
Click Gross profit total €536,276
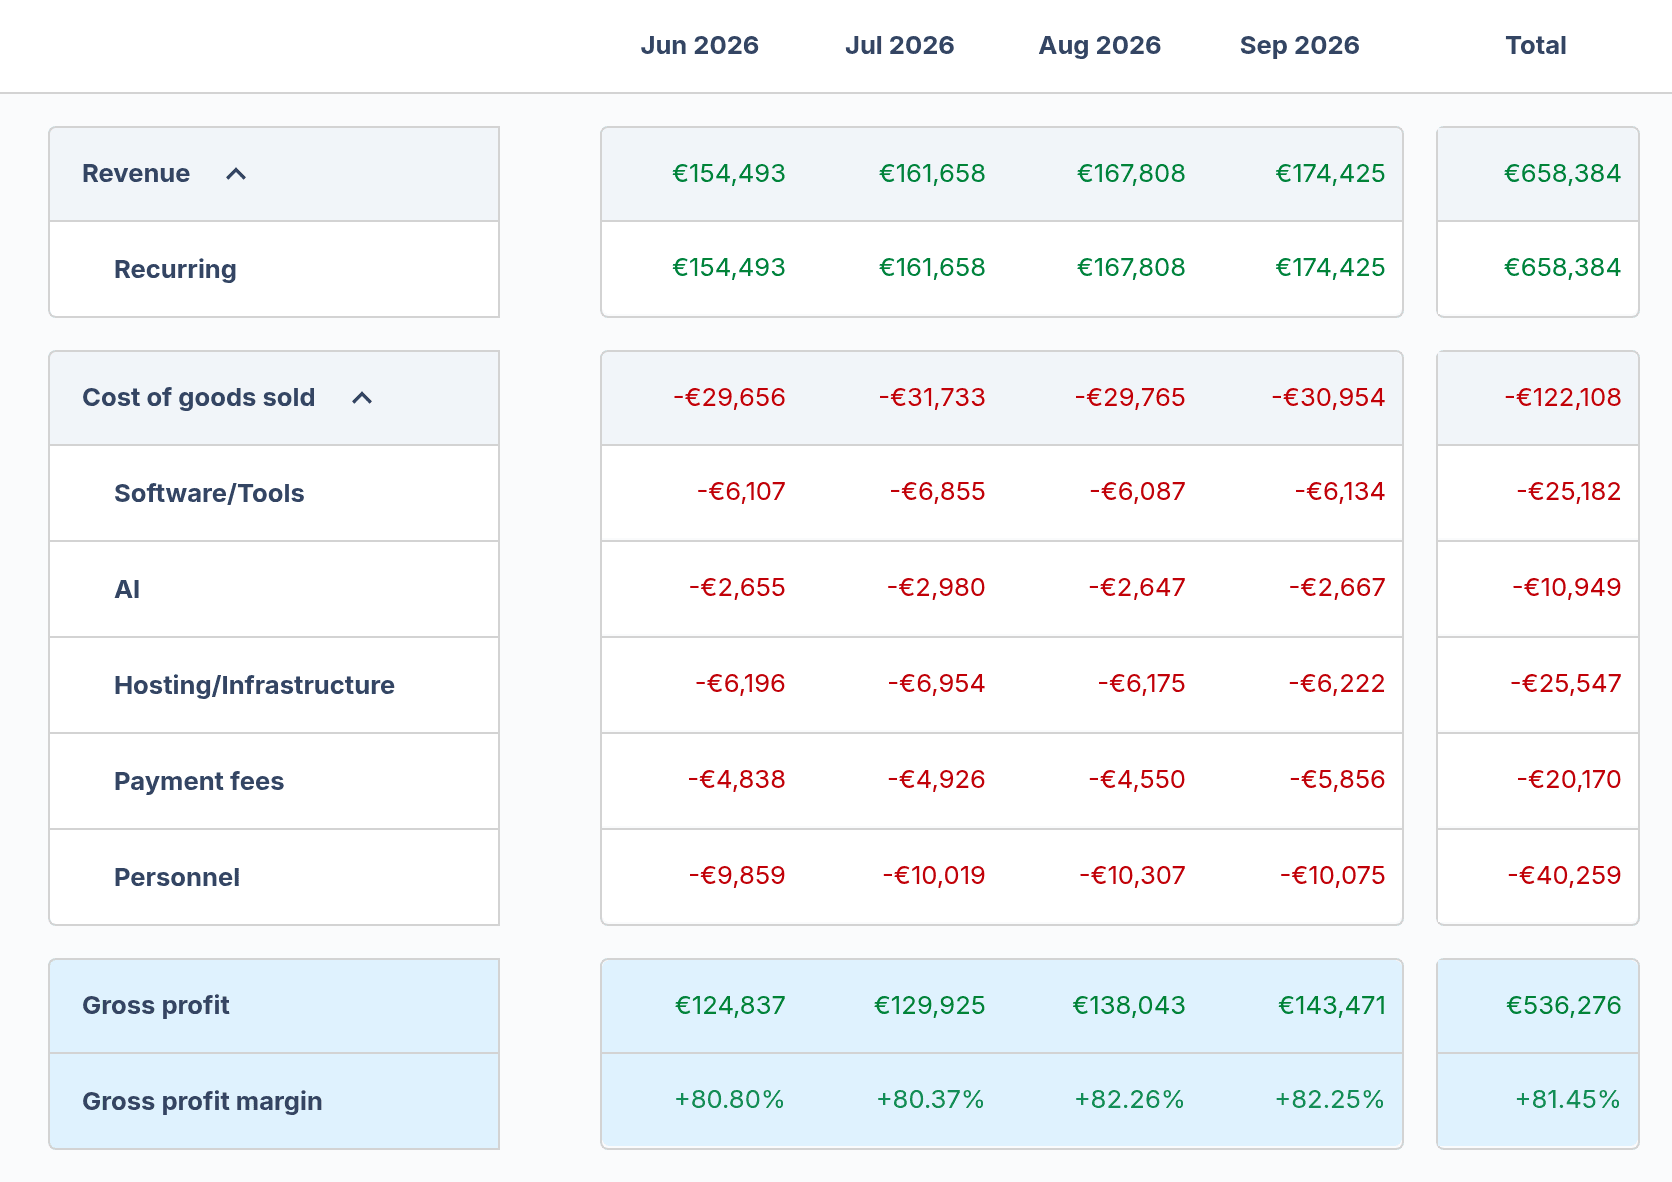pyautogui.click(x=1564, y=1005)
